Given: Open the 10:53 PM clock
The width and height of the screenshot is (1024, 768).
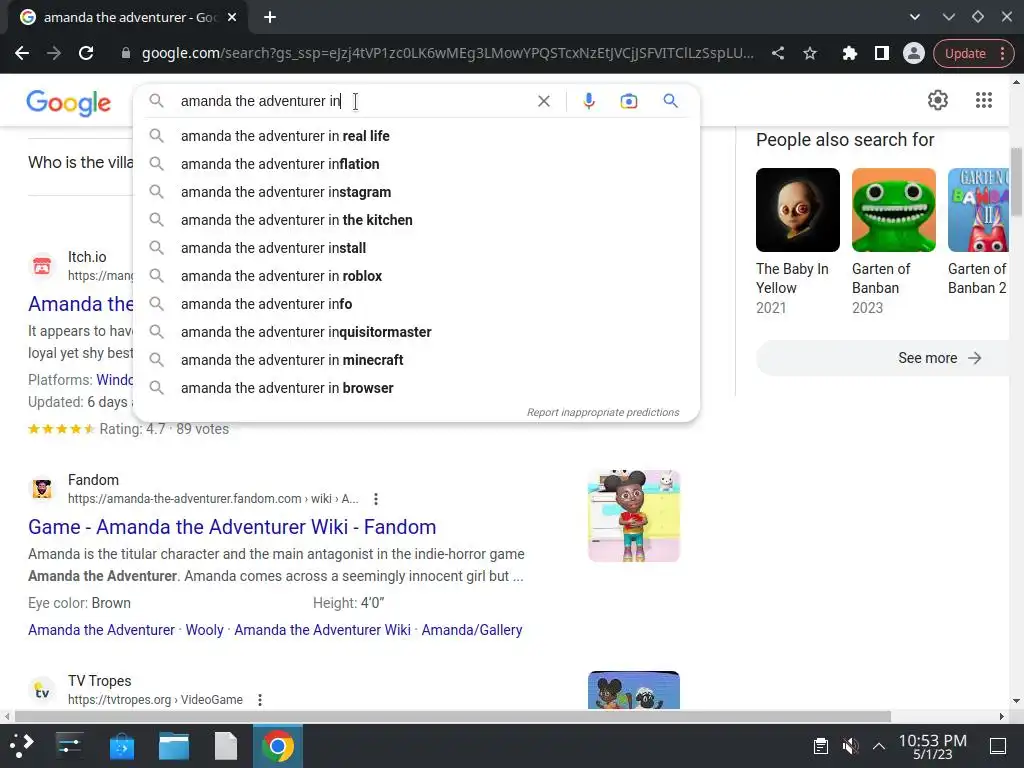Looking at the screenshot, I should pos(933,746).
